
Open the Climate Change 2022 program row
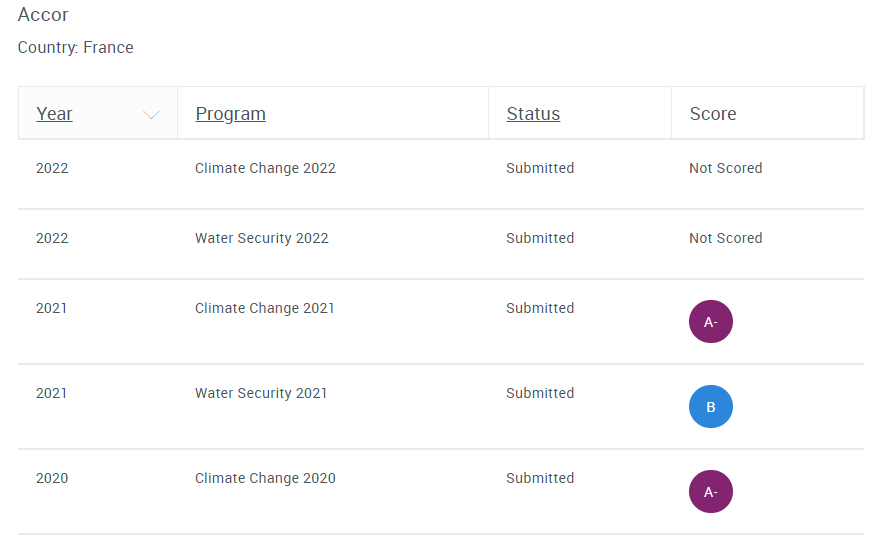441,174
